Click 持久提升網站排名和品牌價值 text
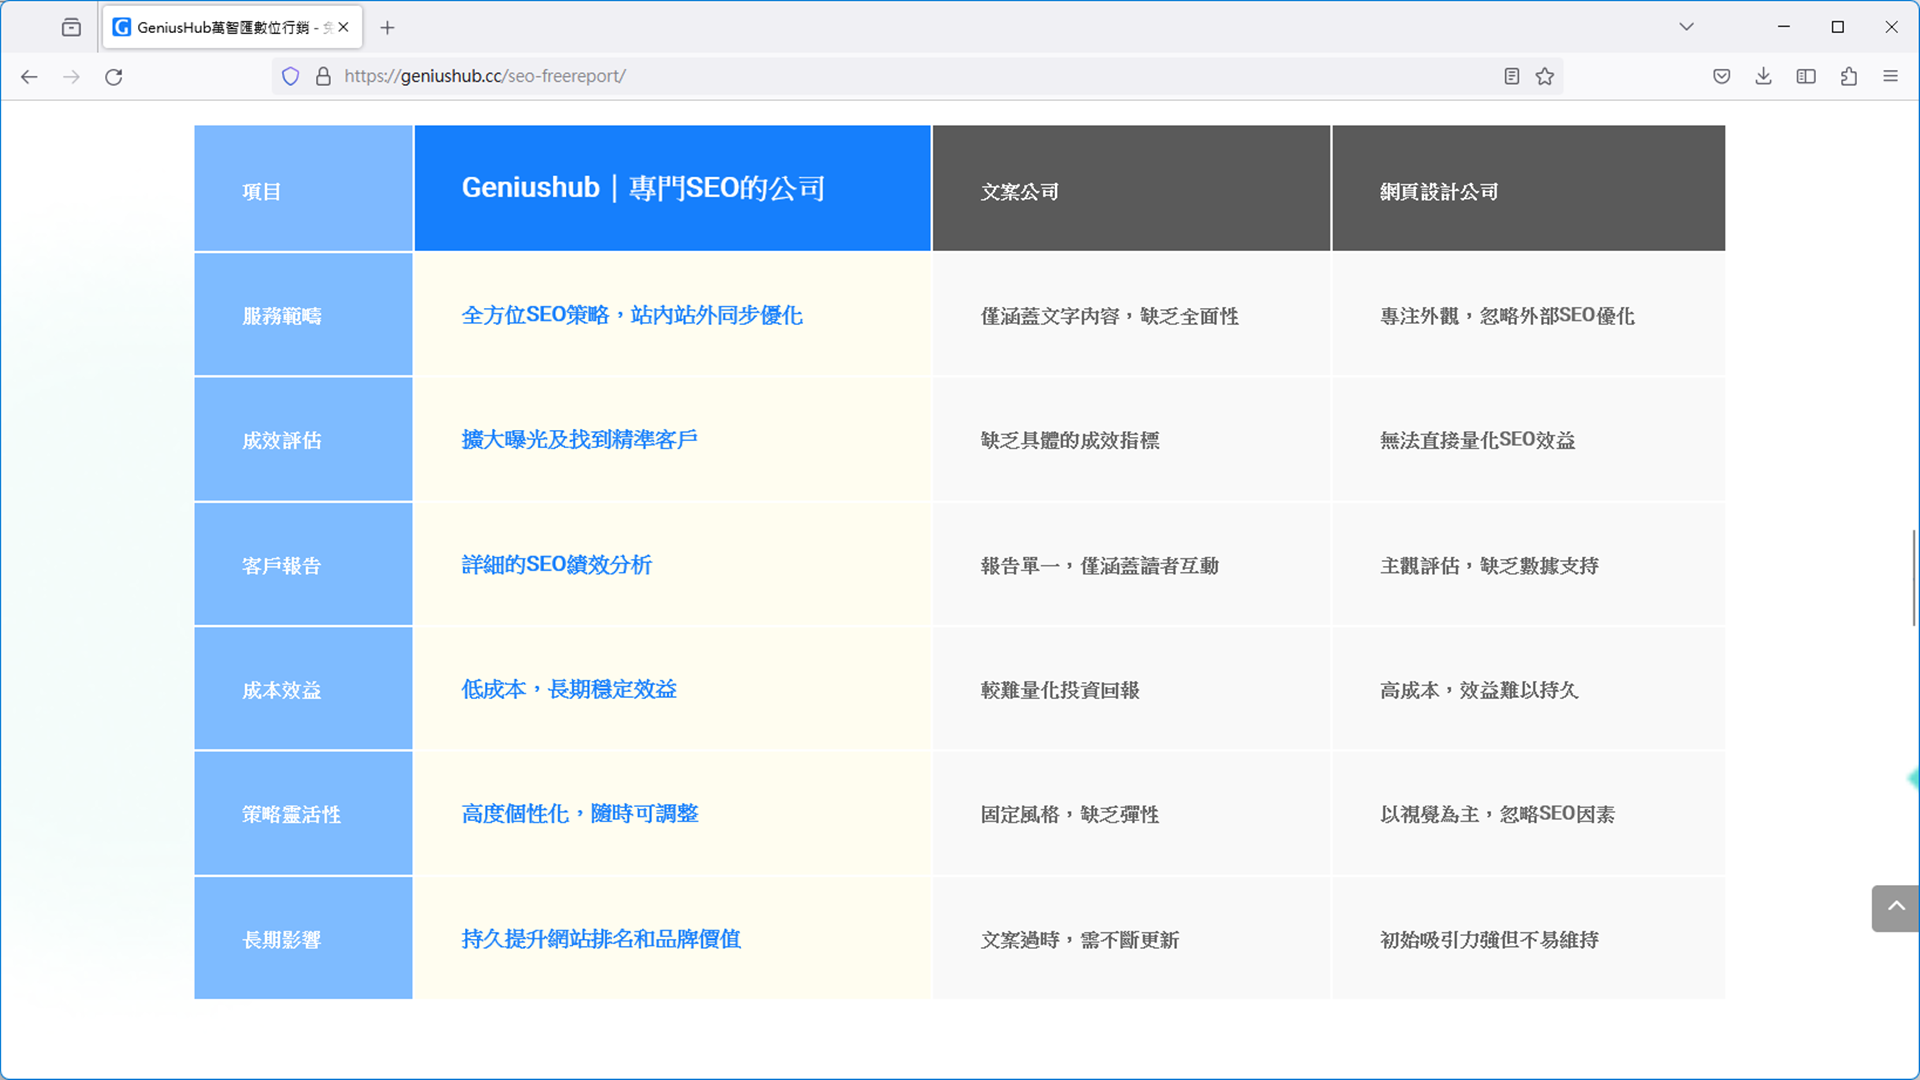Viewport: 1920px width, 1080px height. tap(601, 939)
